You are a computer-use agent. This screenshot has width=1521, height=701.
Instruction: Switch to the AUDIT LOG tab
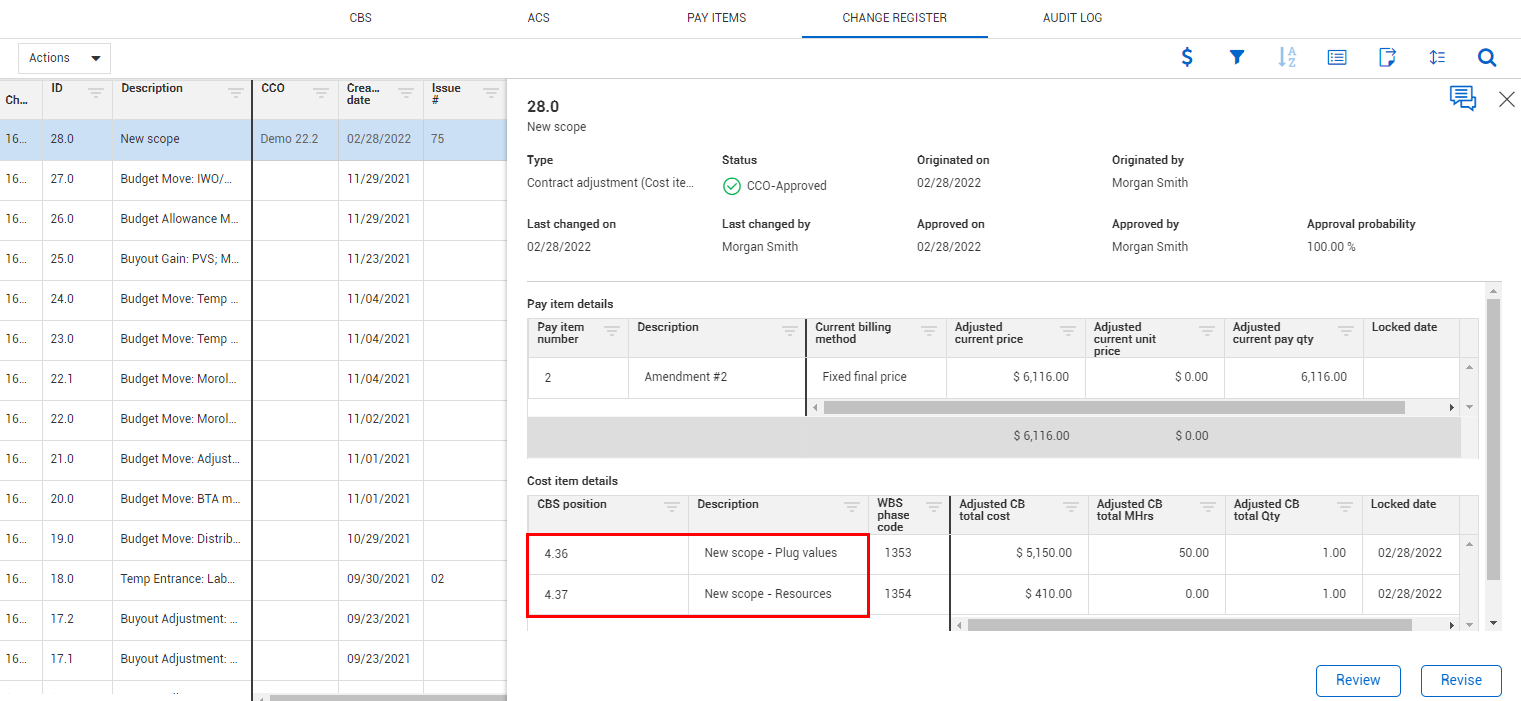click(x=1072, y=18)
